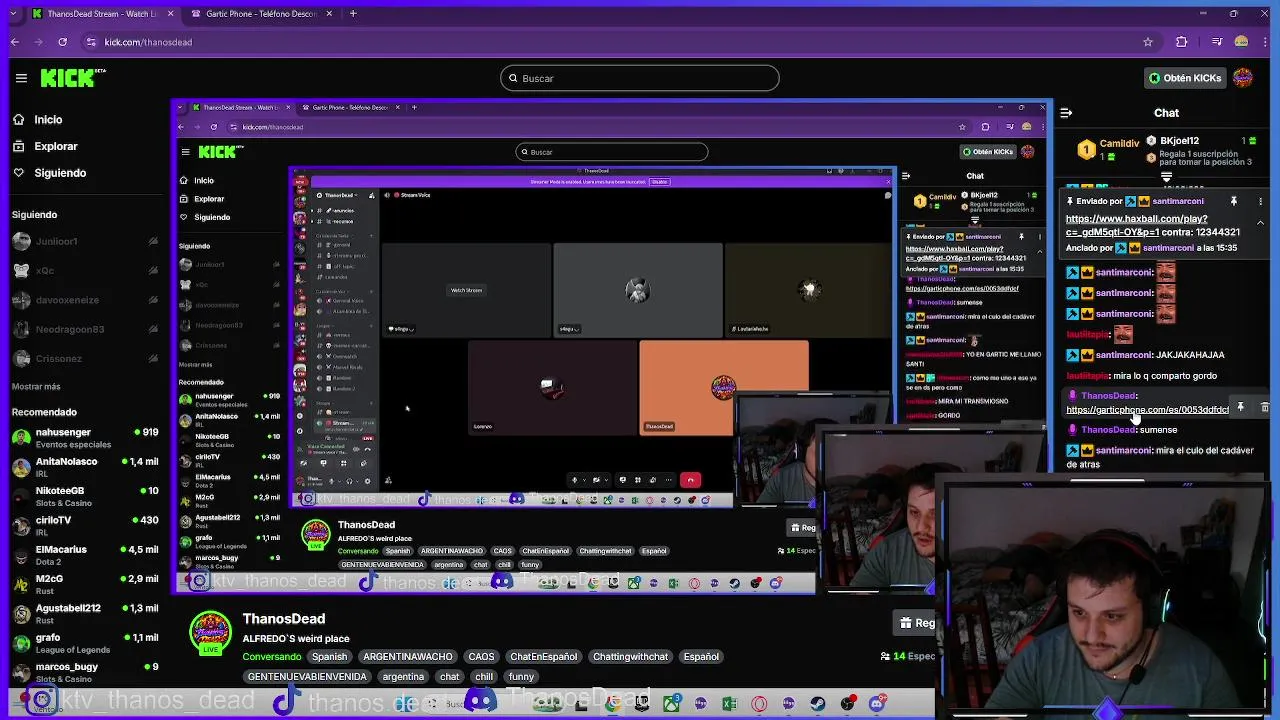Click the CAOS tag

click(481, 657)
